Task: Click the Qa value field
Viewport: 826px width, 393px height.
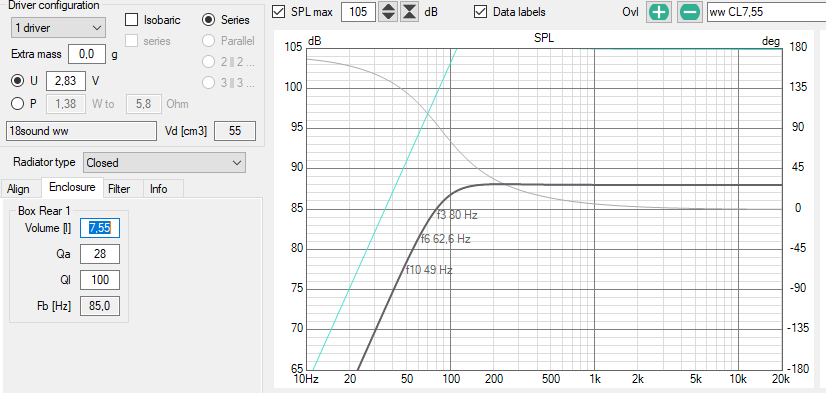Action: tap(100, 254)
